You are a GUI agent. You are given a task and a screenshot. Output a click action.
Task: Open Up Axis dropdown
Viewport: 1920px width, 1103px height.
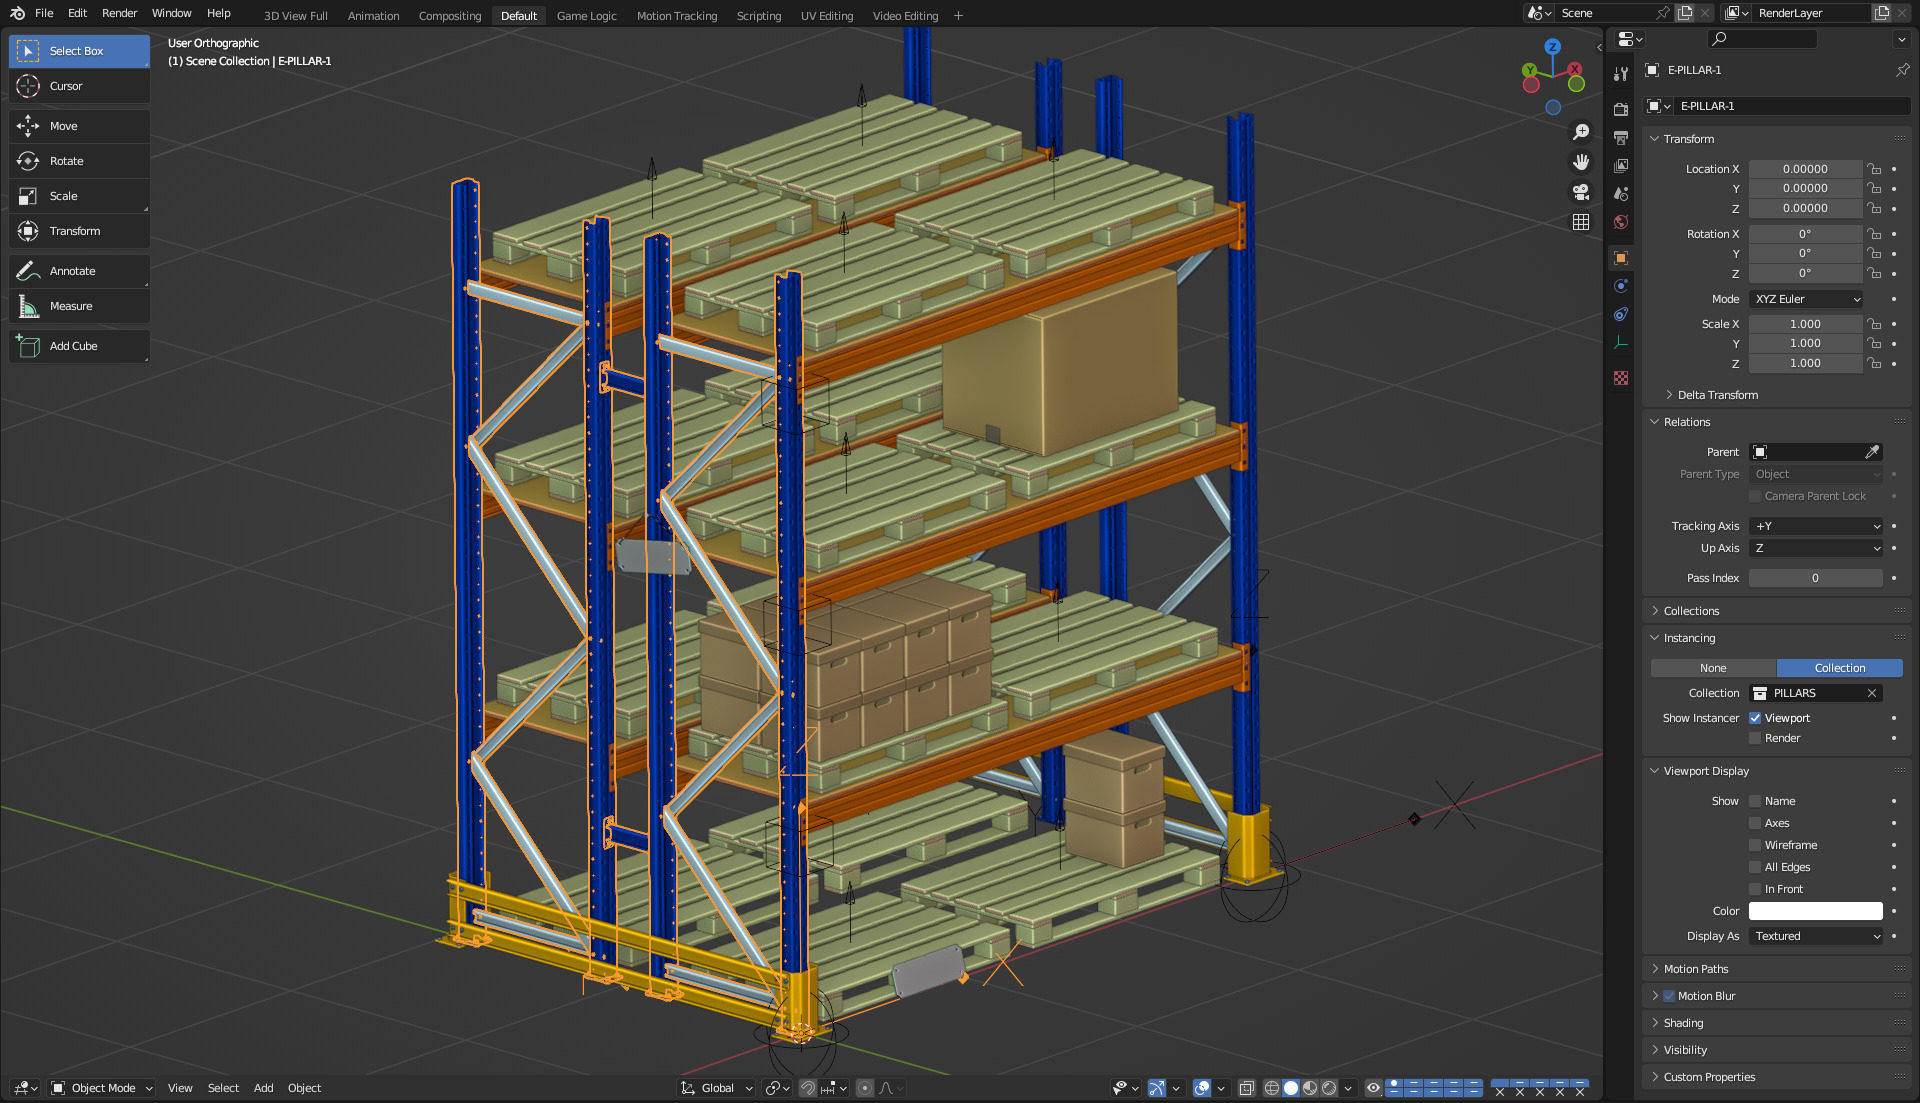pos(1816,548)
